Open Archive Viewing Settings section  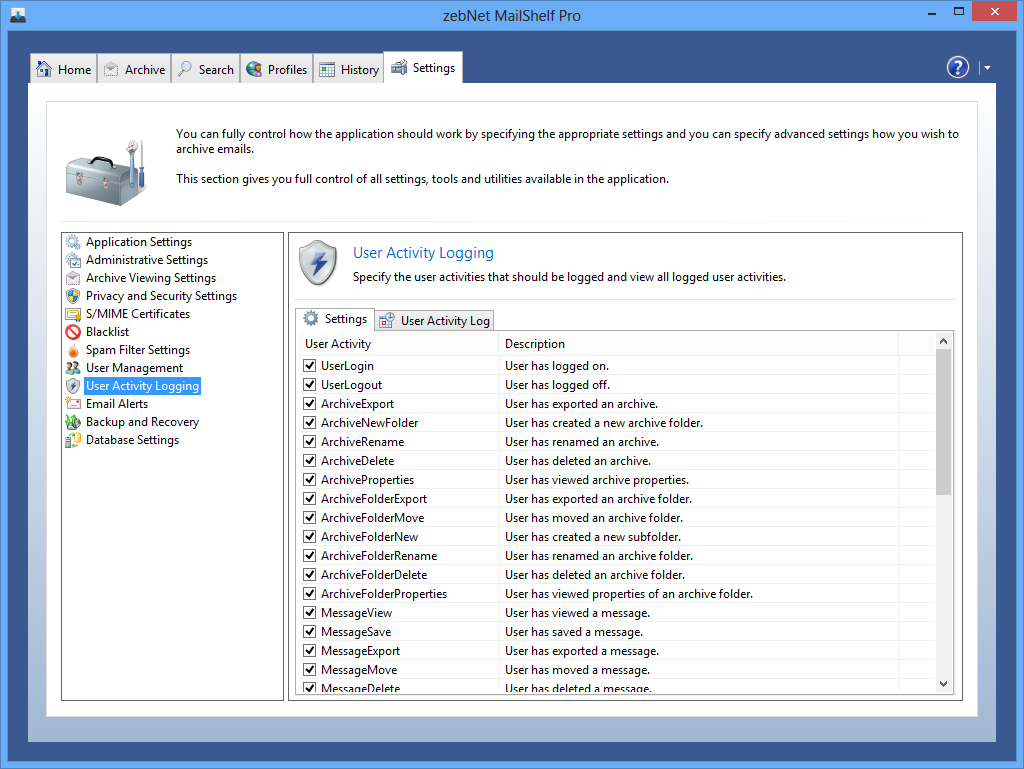[x=150, y=278]
